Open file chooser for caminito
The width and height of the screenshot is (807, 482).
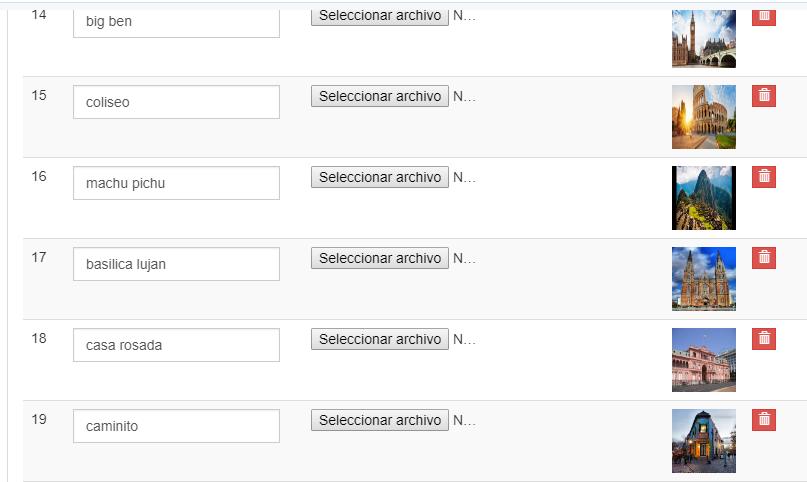[380, 420]
